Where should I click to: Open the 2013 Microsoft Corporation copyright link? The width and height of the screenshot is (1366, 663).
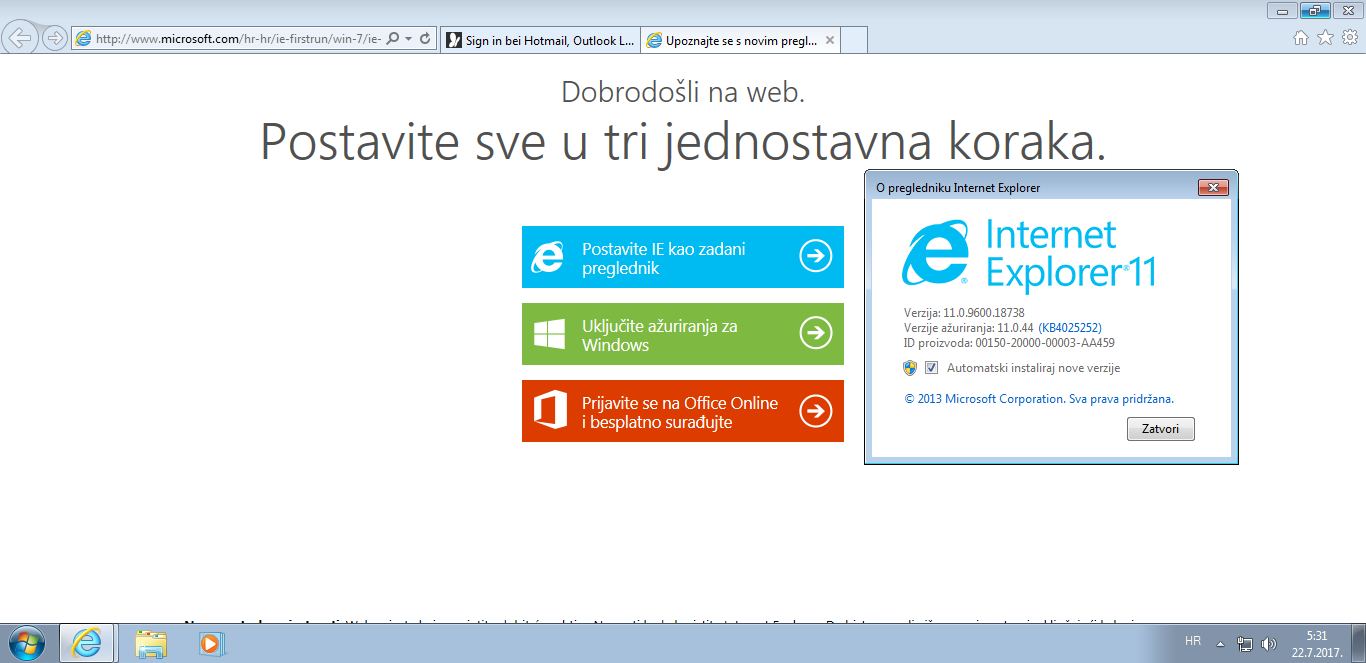click(1039, 398)
